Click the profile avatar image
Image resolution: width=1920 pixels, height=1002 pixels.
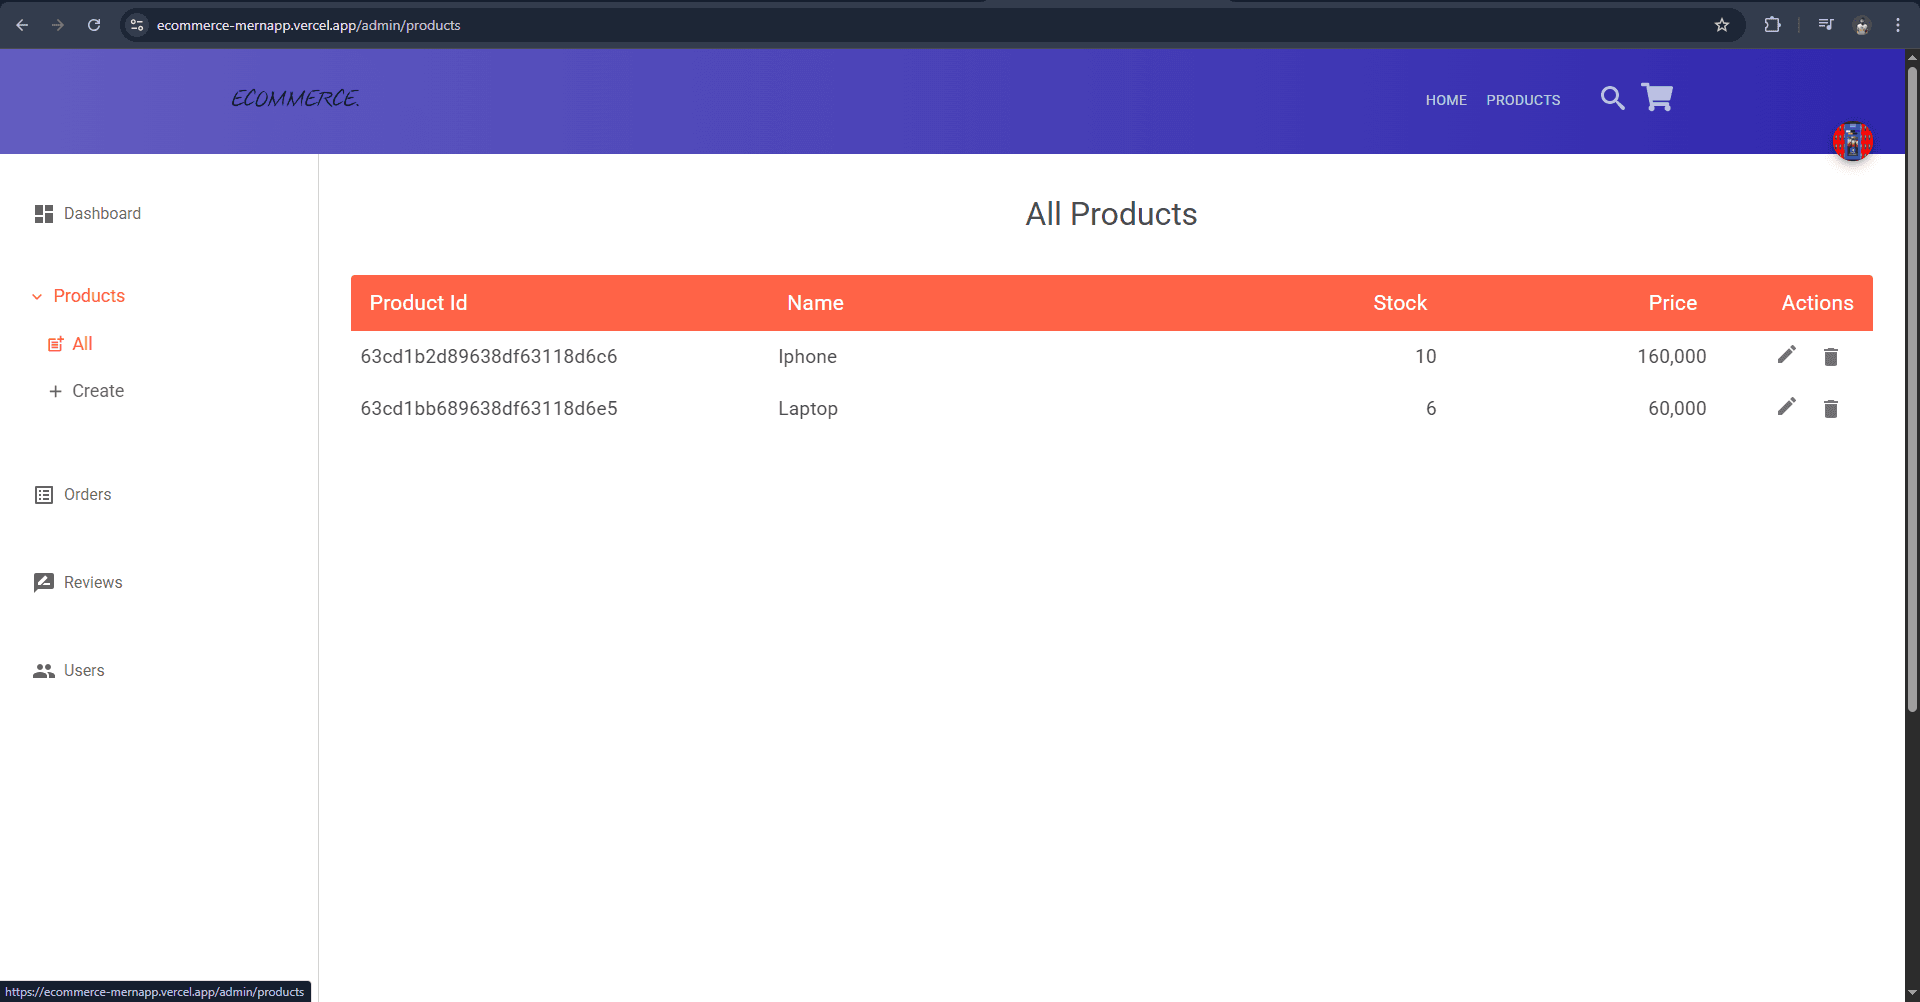1852,141
